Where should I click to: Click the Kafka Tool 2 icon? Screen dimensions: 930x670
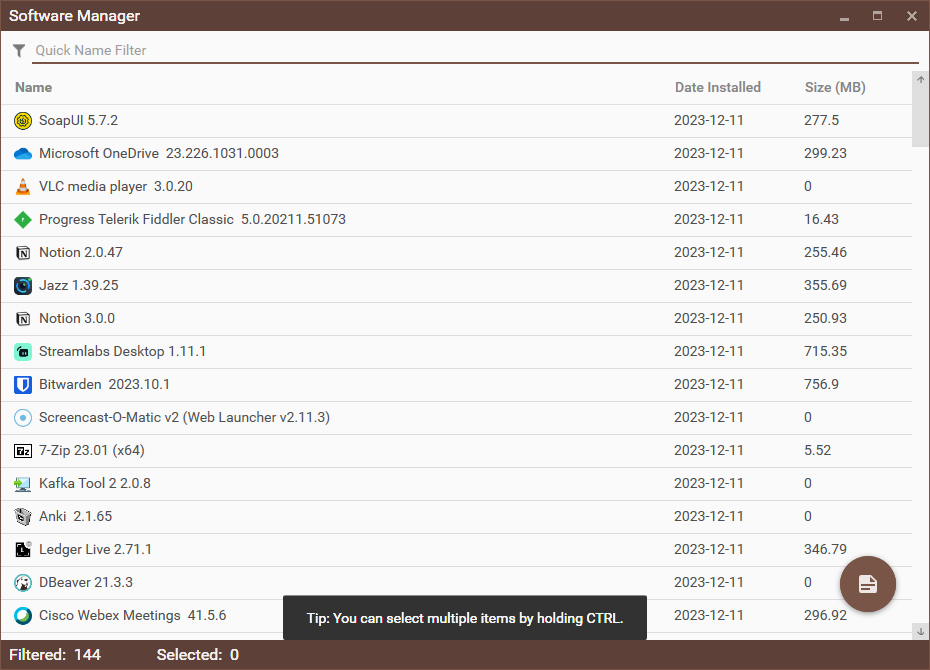click(x=23, y=484)
